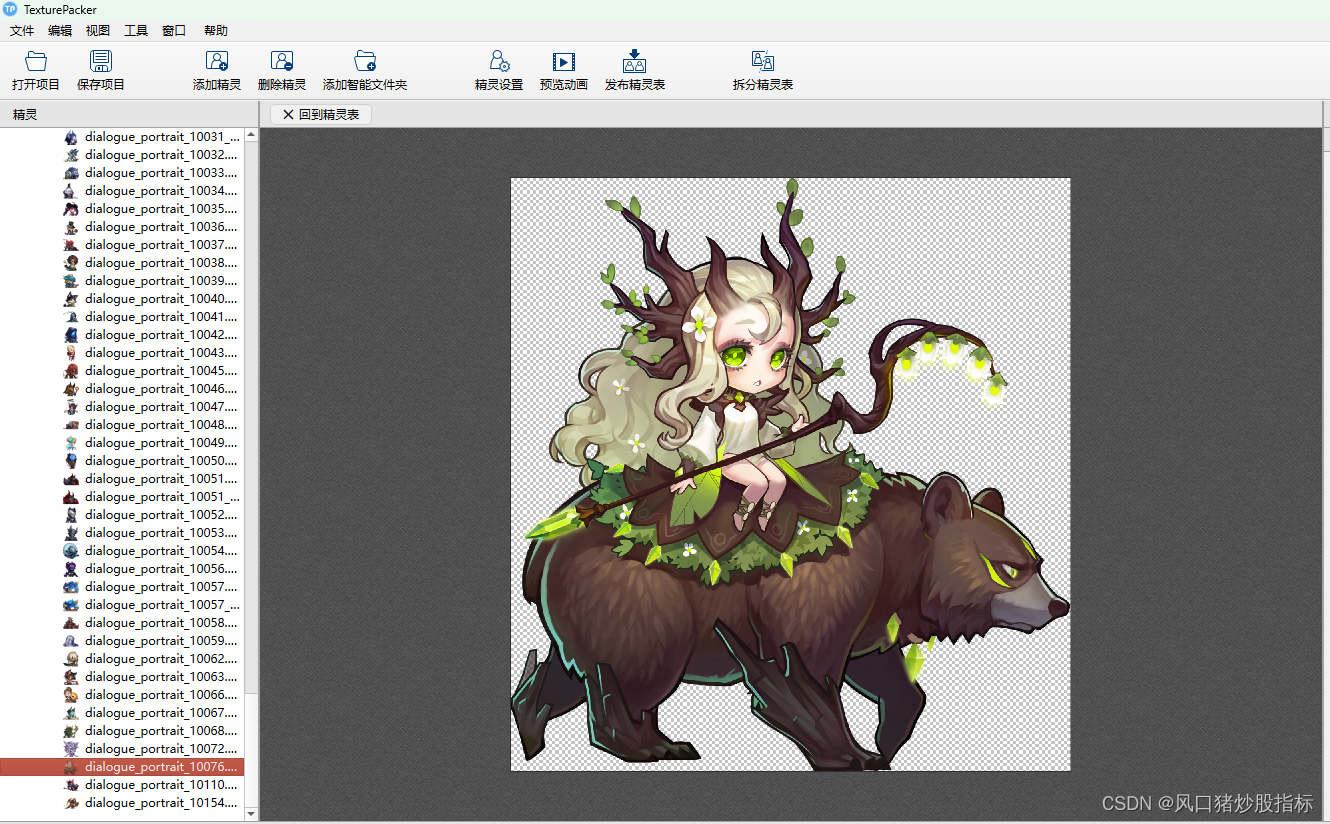
Task: Add a smart folder via 添加智能文件夹
Action: point(365,71)
